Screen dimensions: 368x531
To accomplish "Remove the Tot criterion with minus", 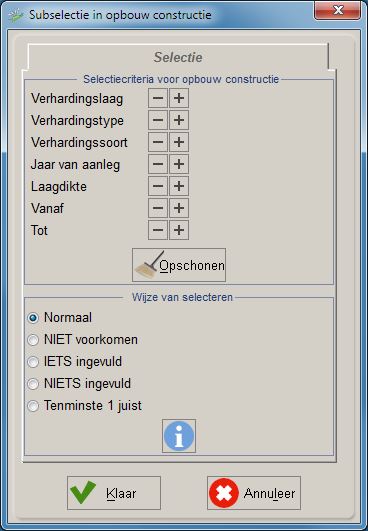I will coord(158,230).
